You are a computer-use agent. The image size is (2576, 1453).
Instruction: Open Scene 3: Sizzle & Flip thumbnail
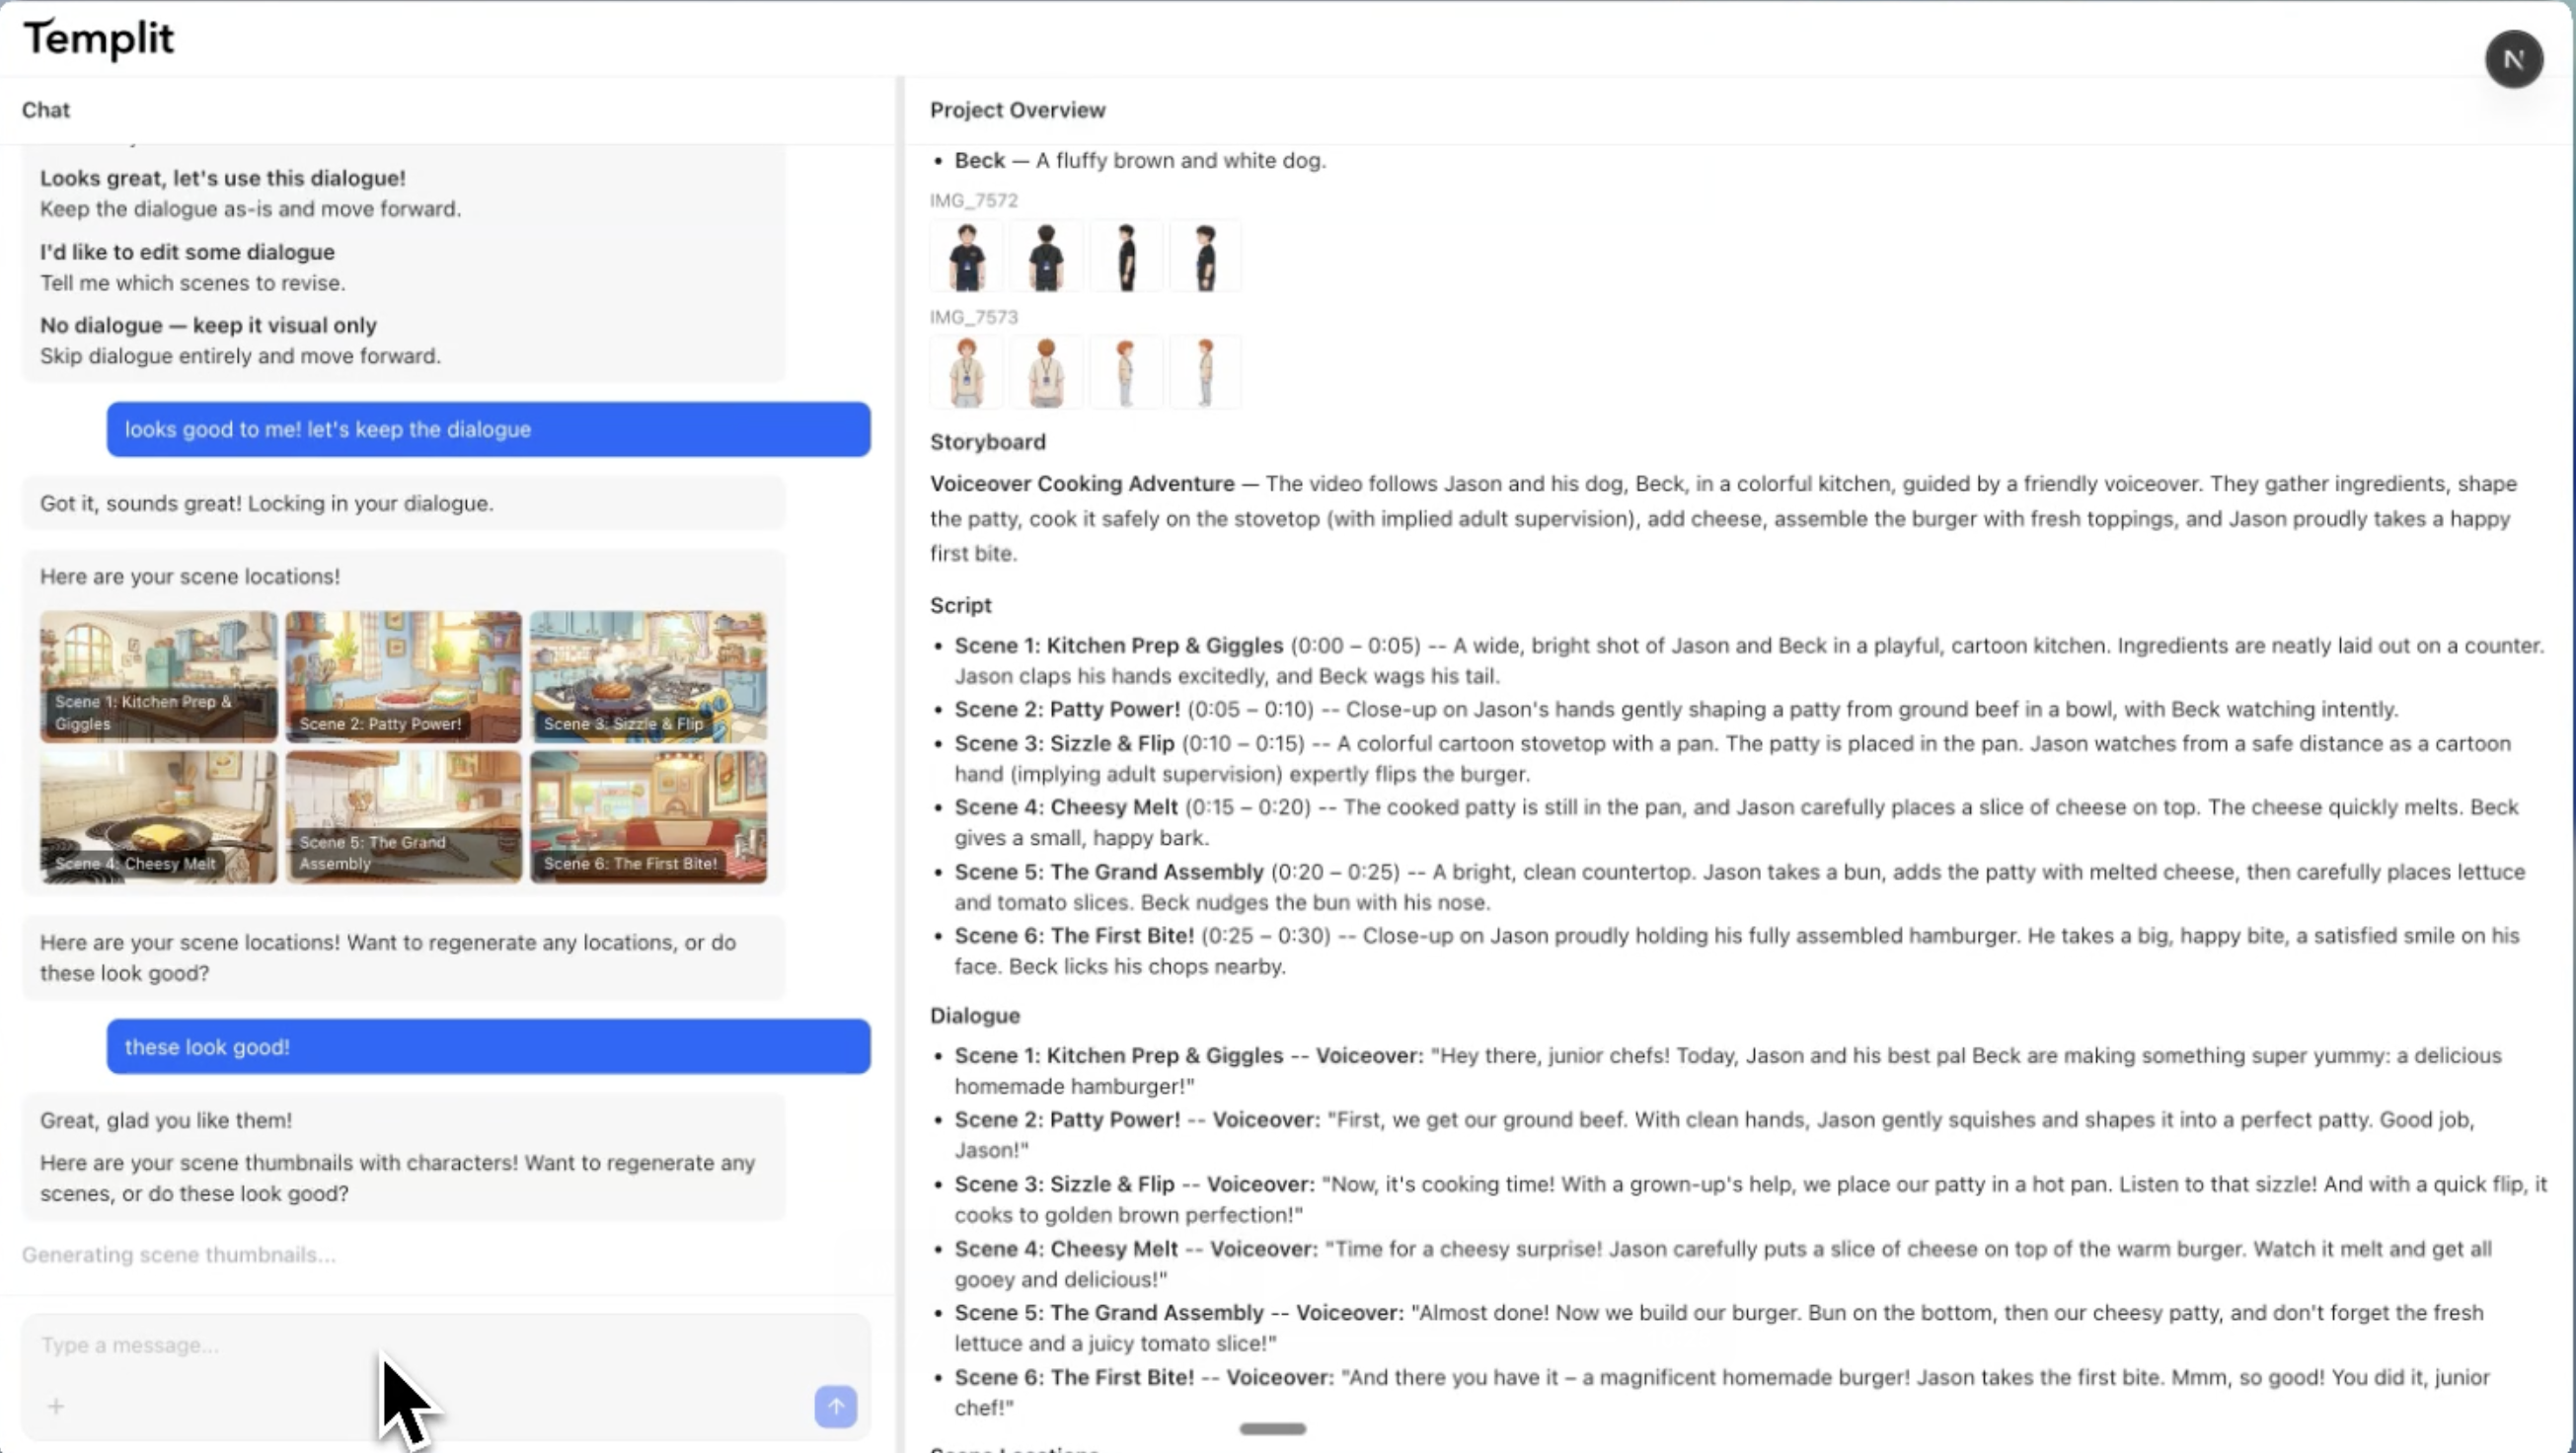pos(648,675)
